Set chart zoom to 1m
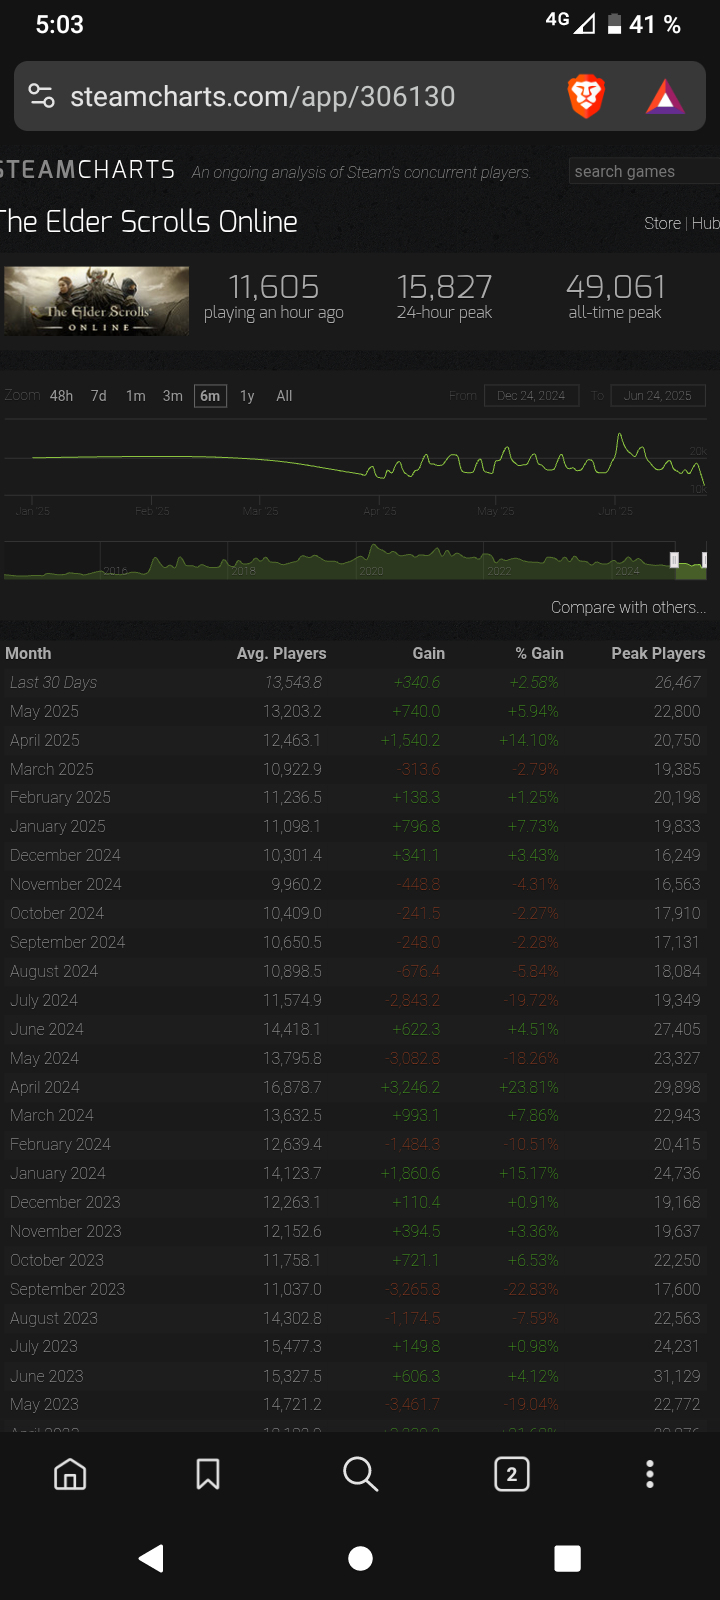This screenshot has height=1600, width=720. (136, 396)
